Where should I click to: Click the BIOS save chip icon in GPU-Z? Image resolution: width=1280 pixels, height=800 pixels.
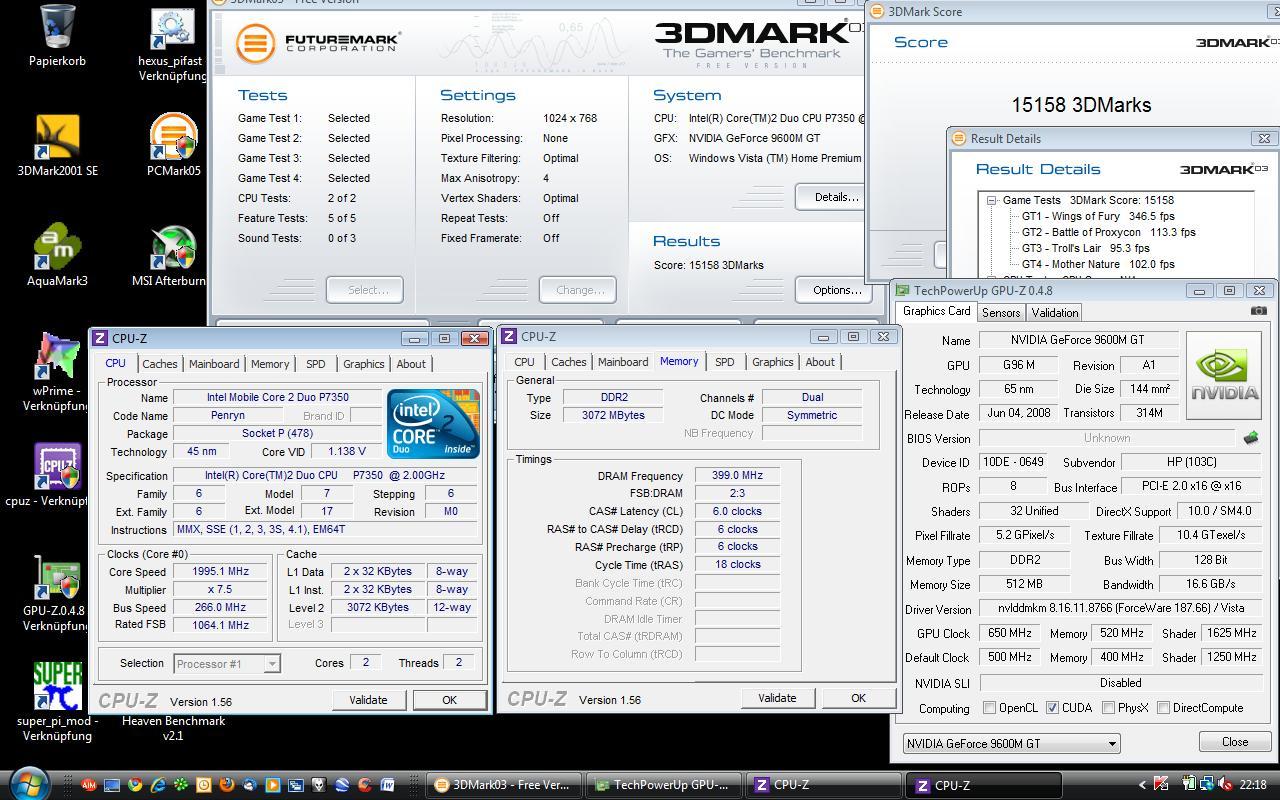tap(1250, 438)
